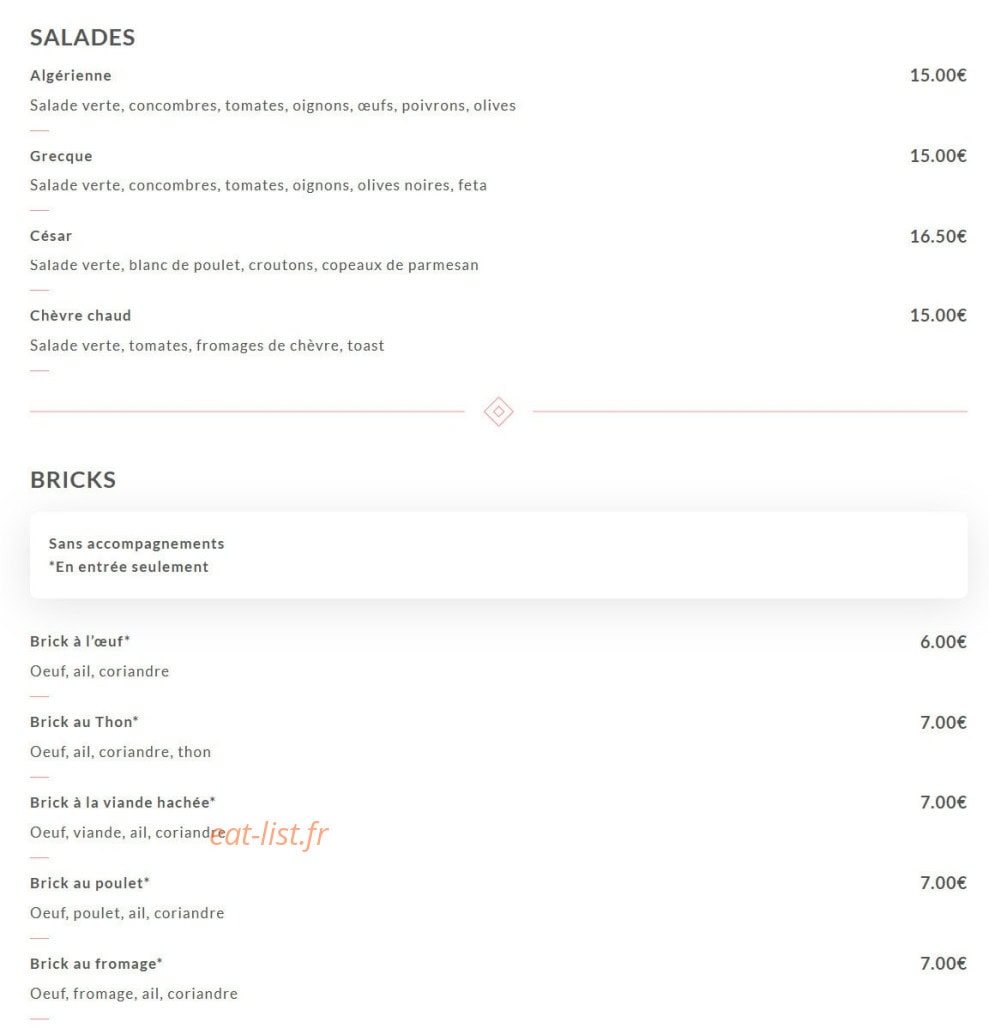
Task: Open Brick à la viande hachée
Action: 123,802
